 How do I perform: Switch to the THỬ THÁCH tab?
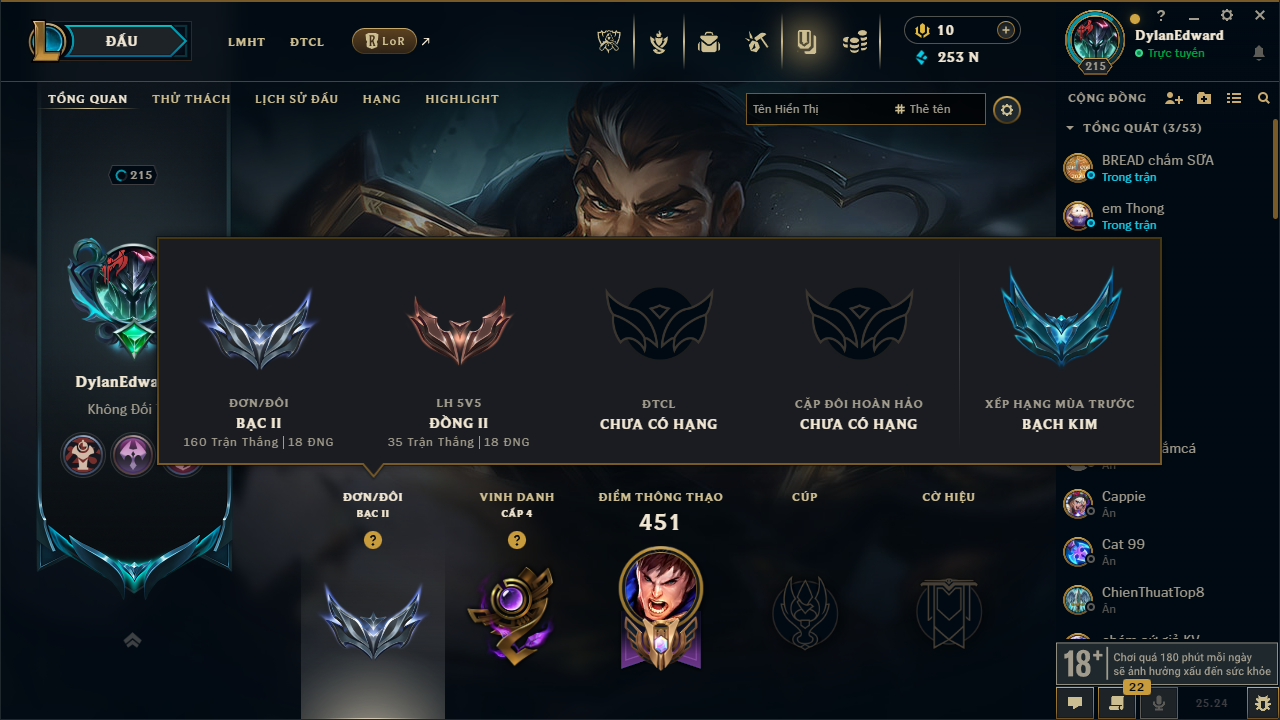click(x=191, y=99)
